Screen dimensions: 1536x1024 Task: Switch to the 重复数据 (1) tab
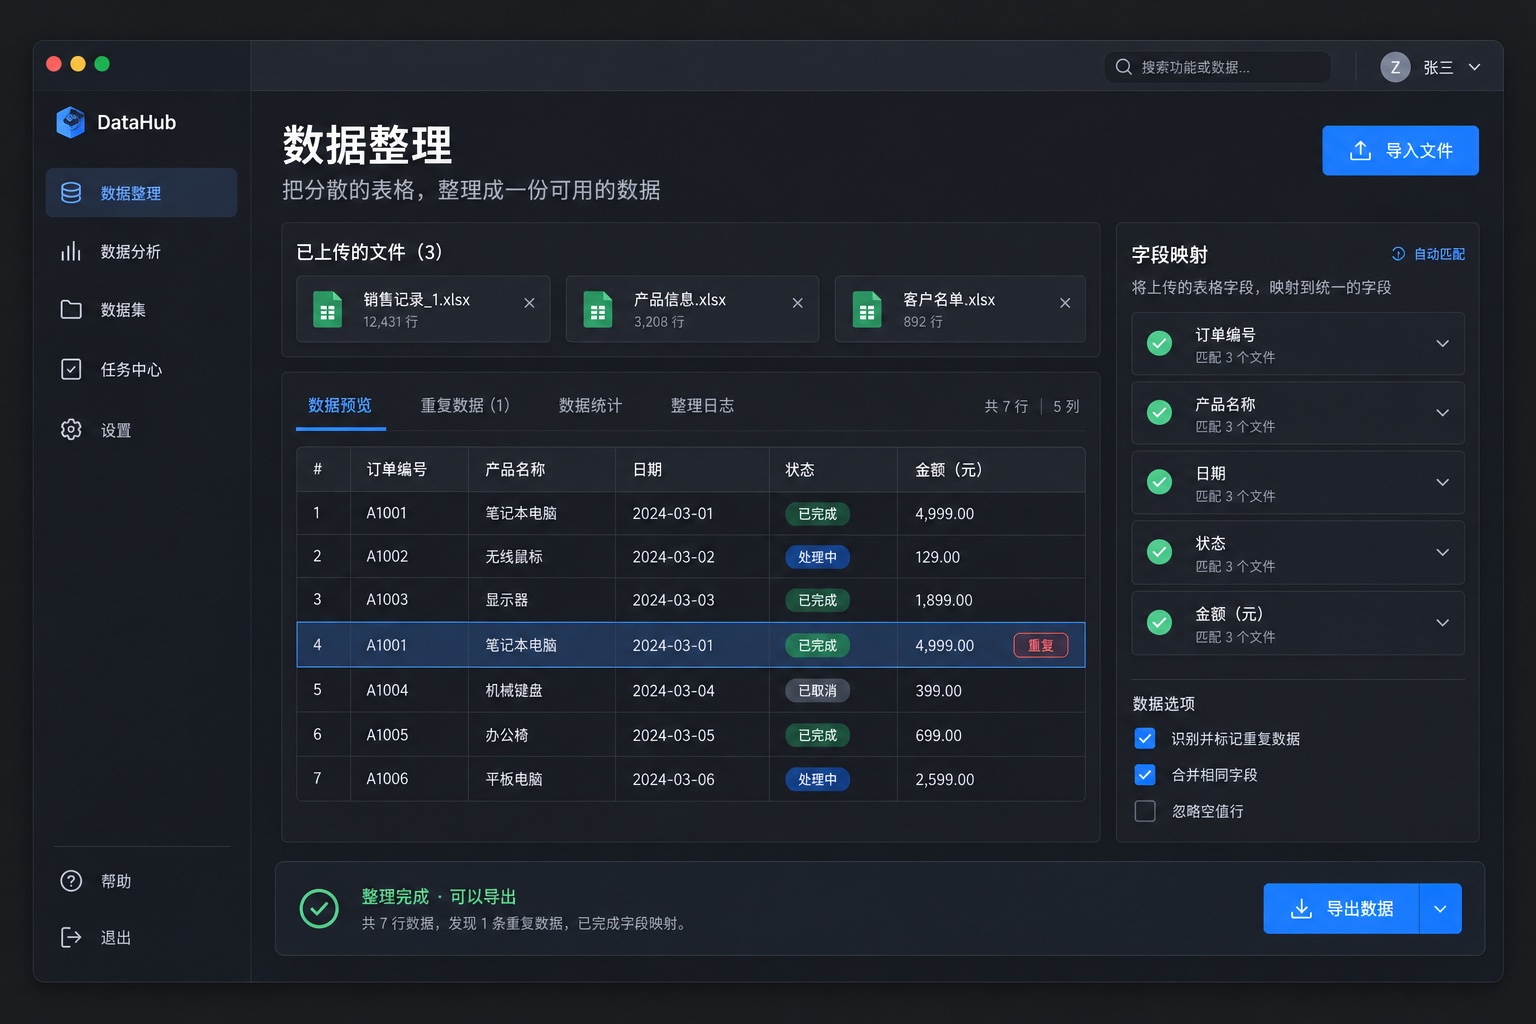465,405
